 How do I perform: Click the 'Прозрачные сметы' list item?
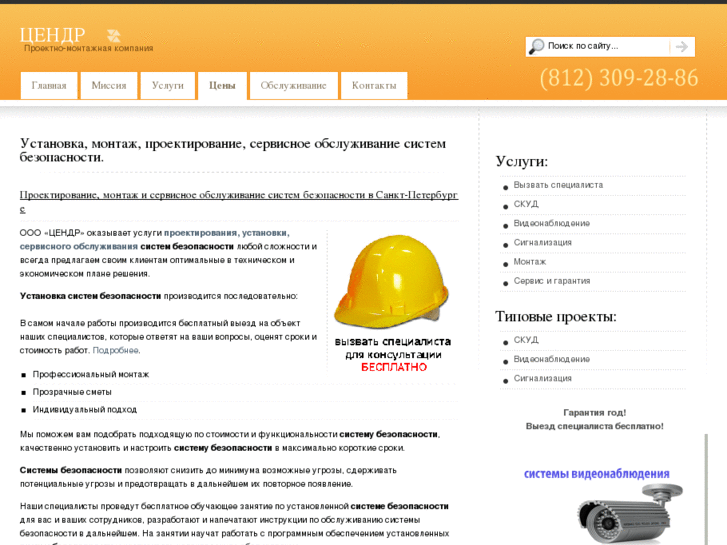tap(72, 392)
